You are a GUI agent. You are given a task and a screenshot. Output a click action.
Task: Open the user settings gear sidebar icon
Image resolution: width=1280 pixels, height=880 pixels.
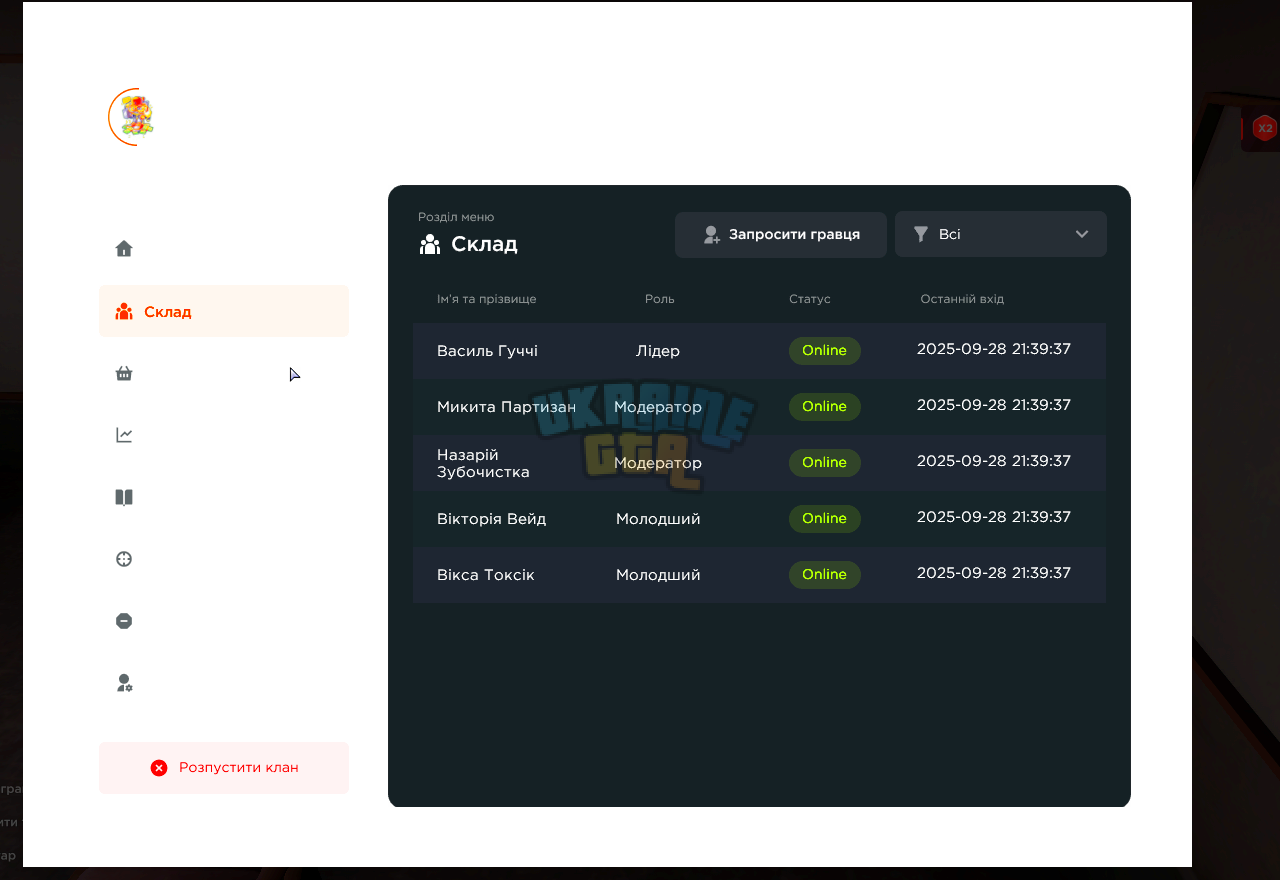pyautogui.click(x=124, y=683)
